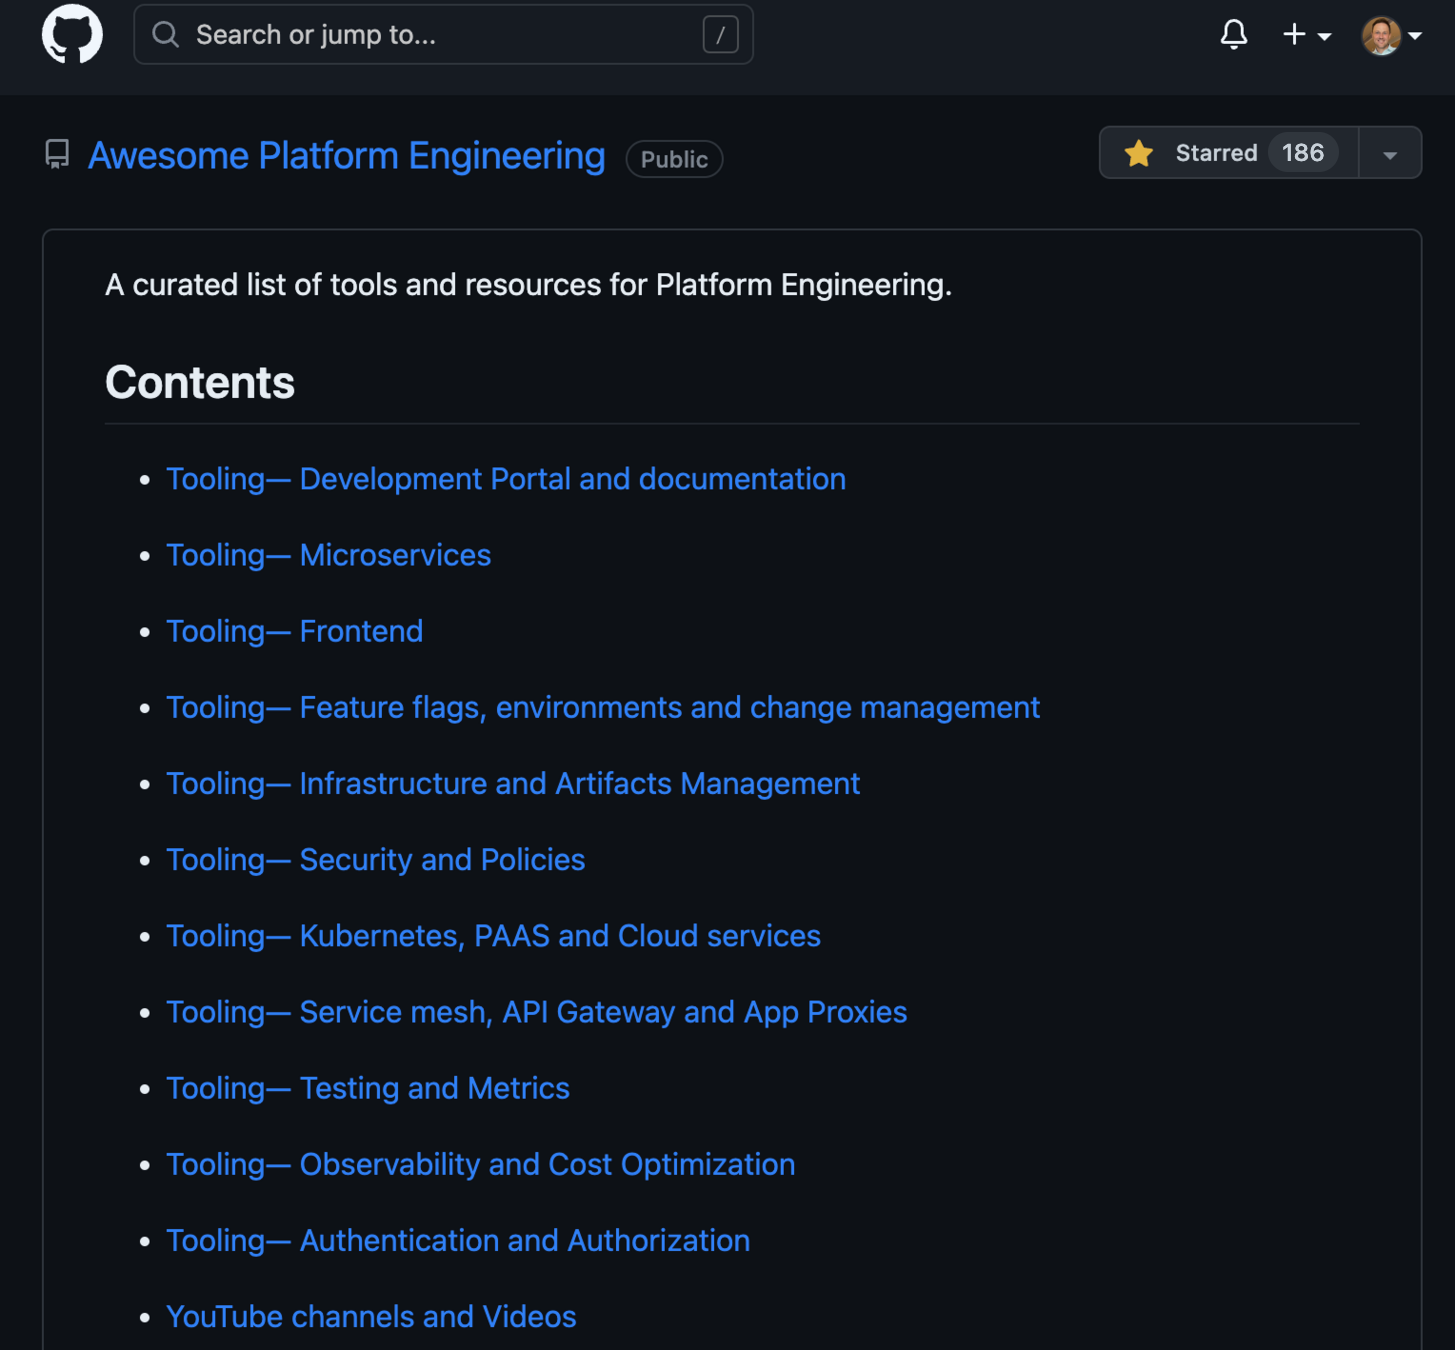Jump to Testing and Metrics section
Image resolution: width=1455 pixels, height=1350 pixels.
(x=367, y=1088)
